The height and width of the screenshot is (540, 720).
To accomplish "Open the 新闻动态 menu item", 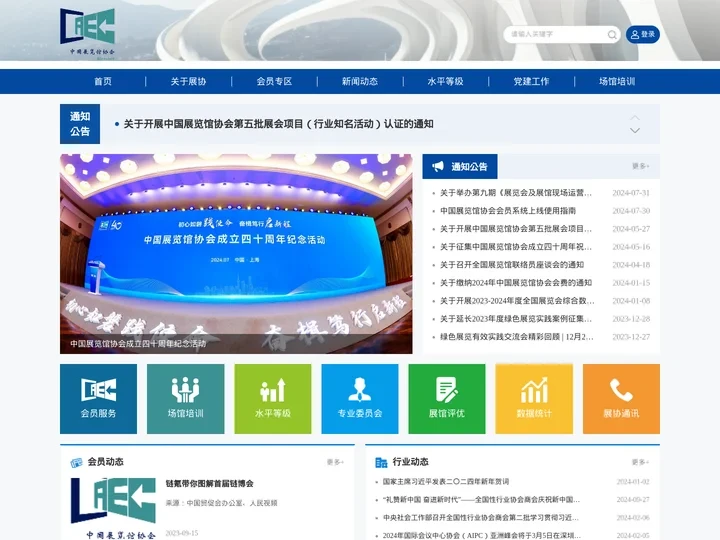I will click(360, 81).
